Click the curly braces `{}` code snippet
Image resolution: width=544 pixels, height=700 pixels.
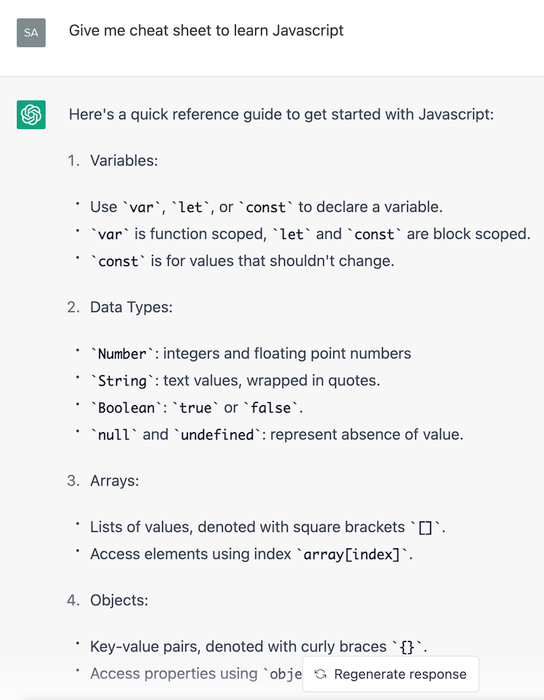coord(407,647)
